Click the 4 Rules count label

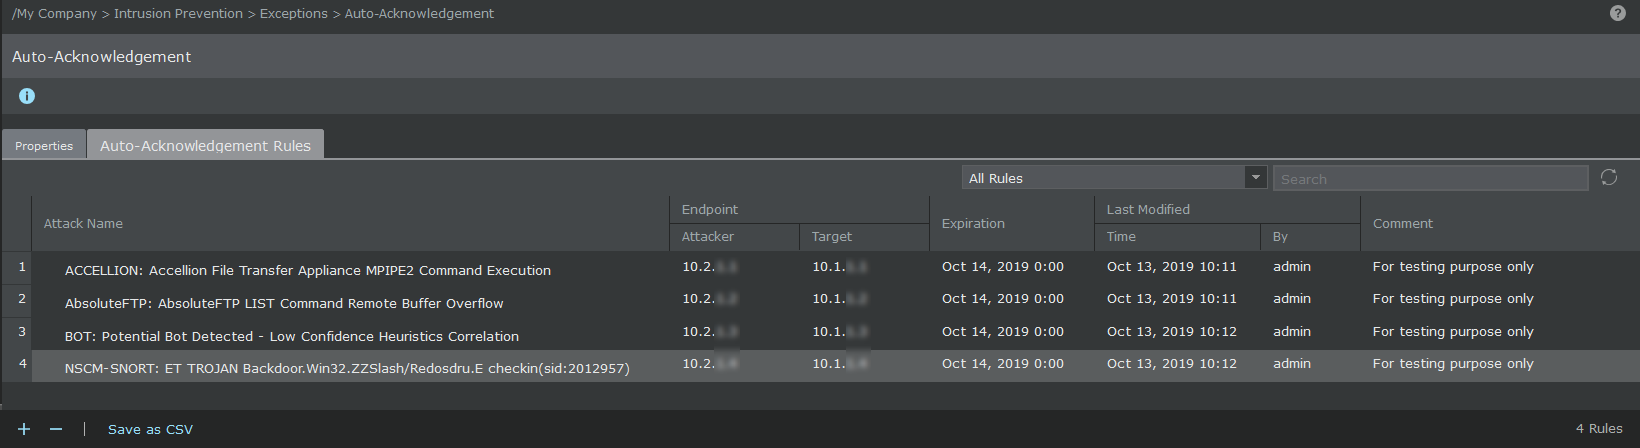(x=1599, y=428)
